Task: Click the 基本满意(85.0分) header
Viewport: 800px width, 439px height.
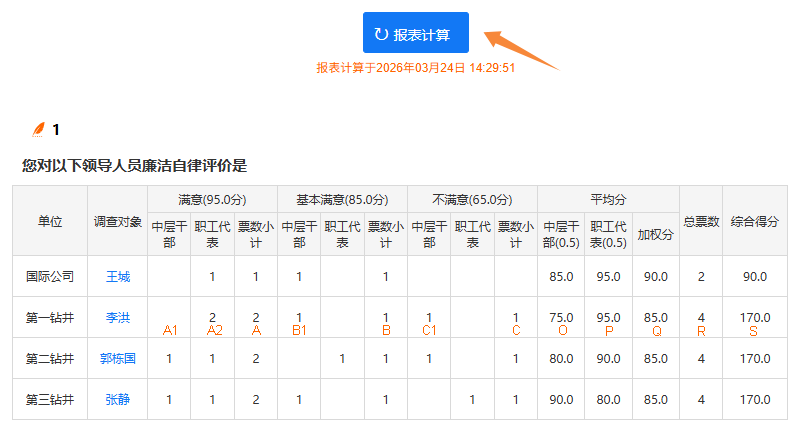Action: click(342, 200)
